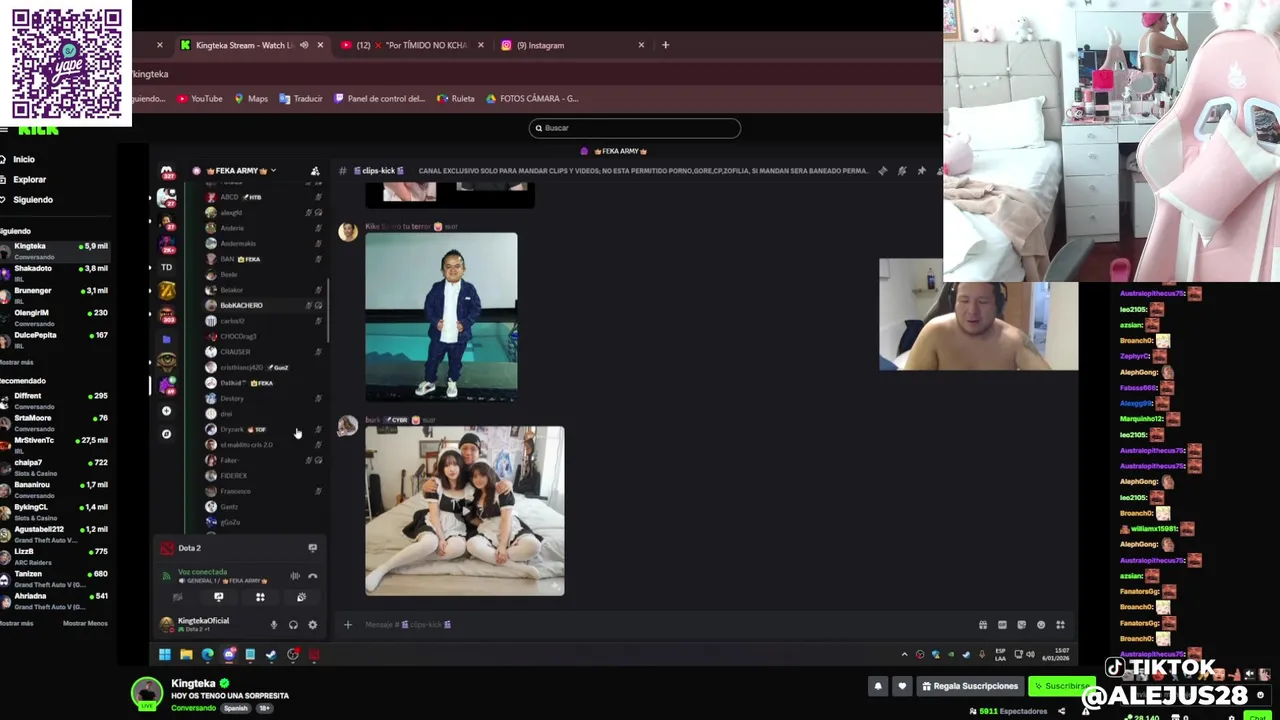Open Explorar in Kick sidebar
The height and width of the screenshot is (720, 1280).
pyautogui.click(x=29, y=179)
